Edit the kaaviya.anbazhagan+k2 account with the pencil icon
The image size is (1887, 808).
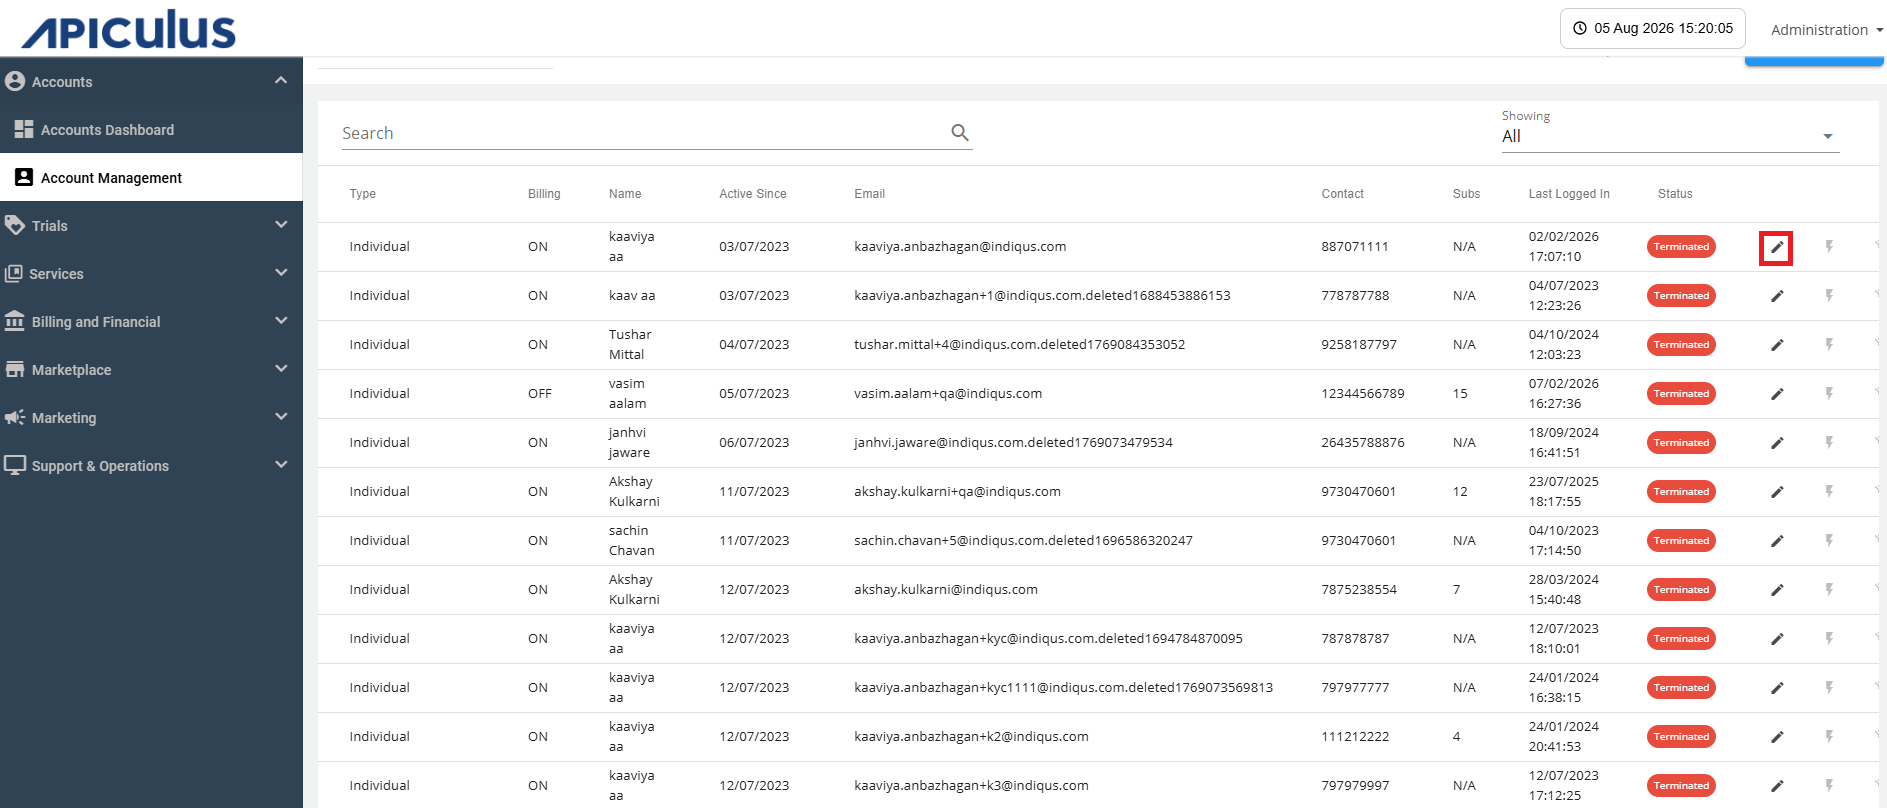(1776, 737)
